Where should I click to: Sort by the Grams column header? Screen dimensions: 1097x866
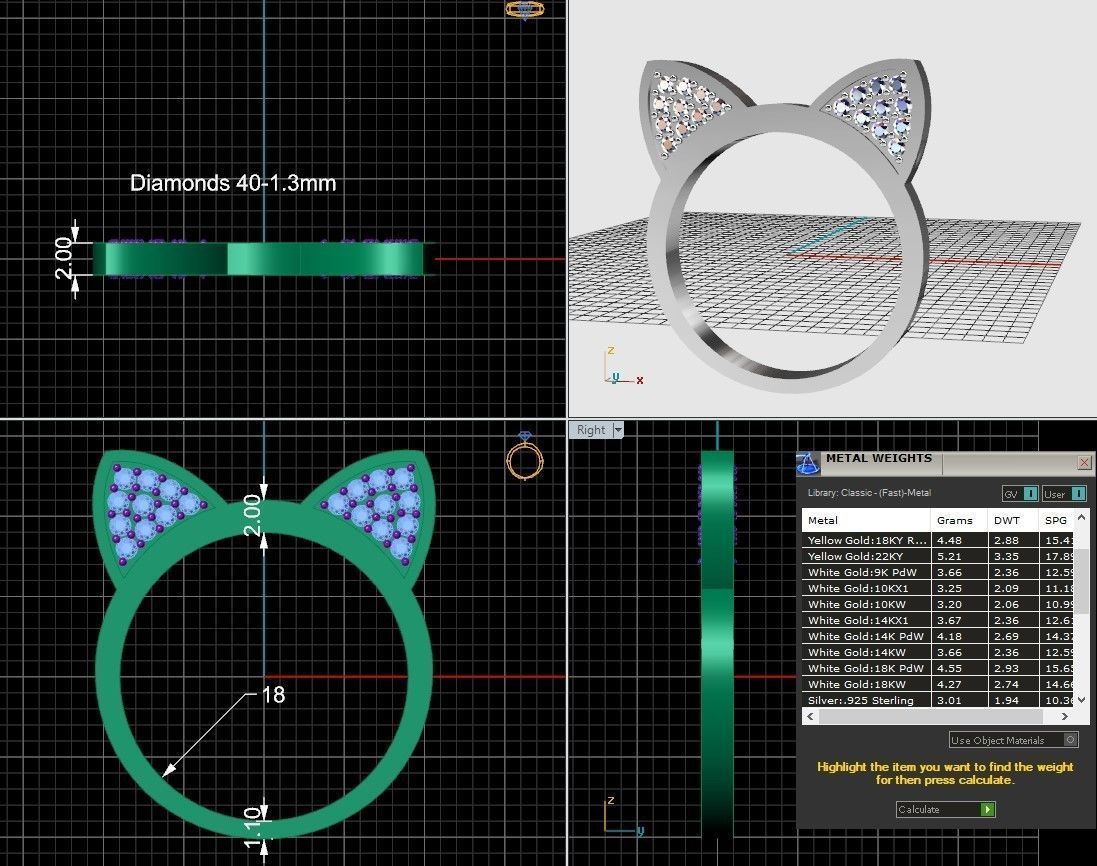958,520
